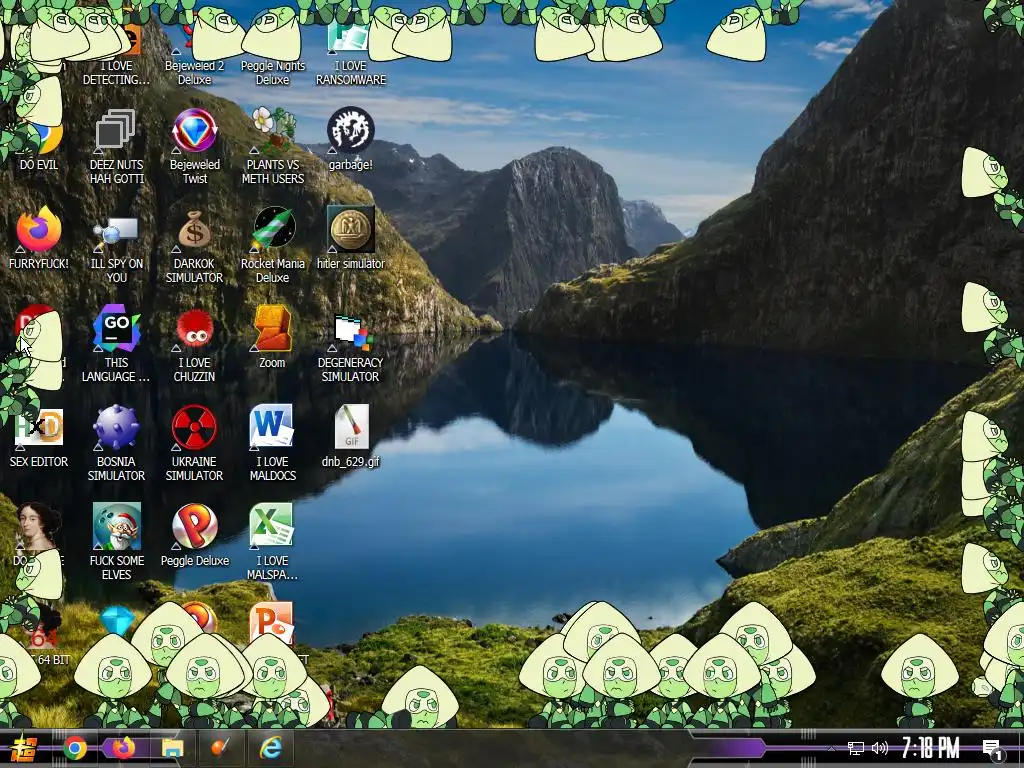Open the Bejeweled Twist desktop shortcut
Viewport: 1024px width, 768px height.
click(x=194, y=131)
